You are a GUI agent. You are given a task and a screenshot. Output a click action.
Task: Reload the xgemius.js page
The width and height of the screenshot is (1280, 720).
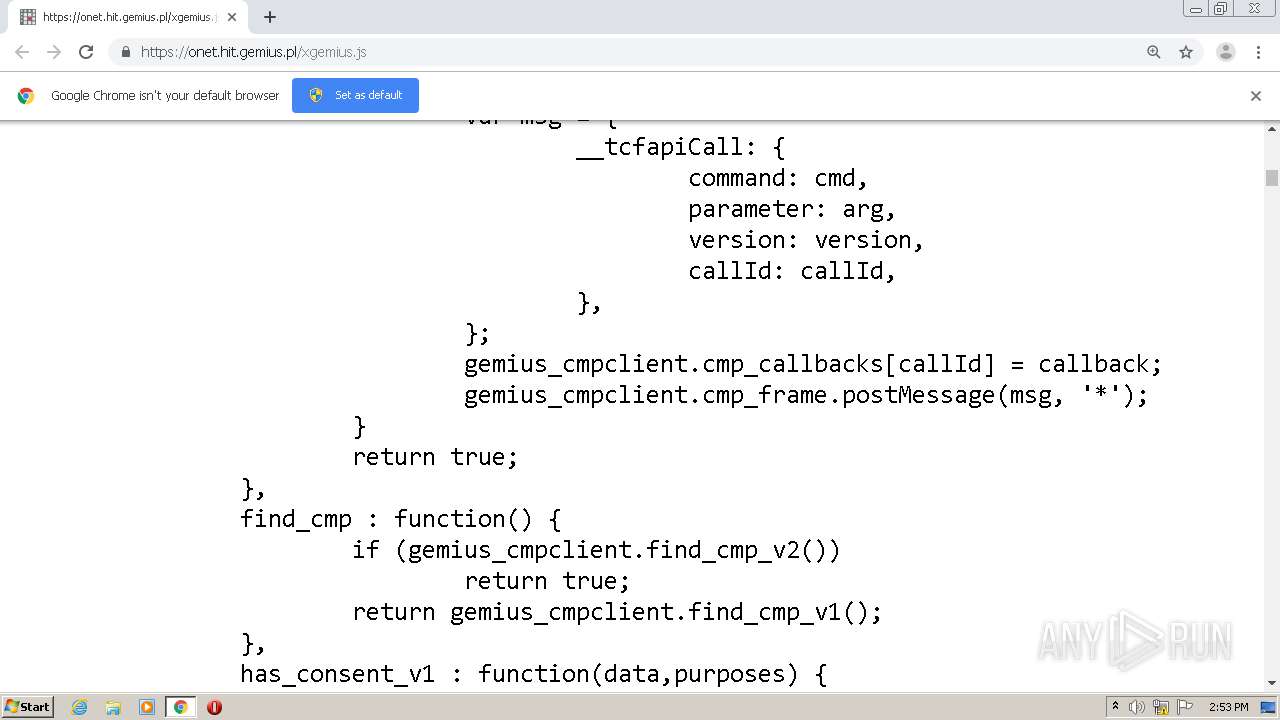86,52
